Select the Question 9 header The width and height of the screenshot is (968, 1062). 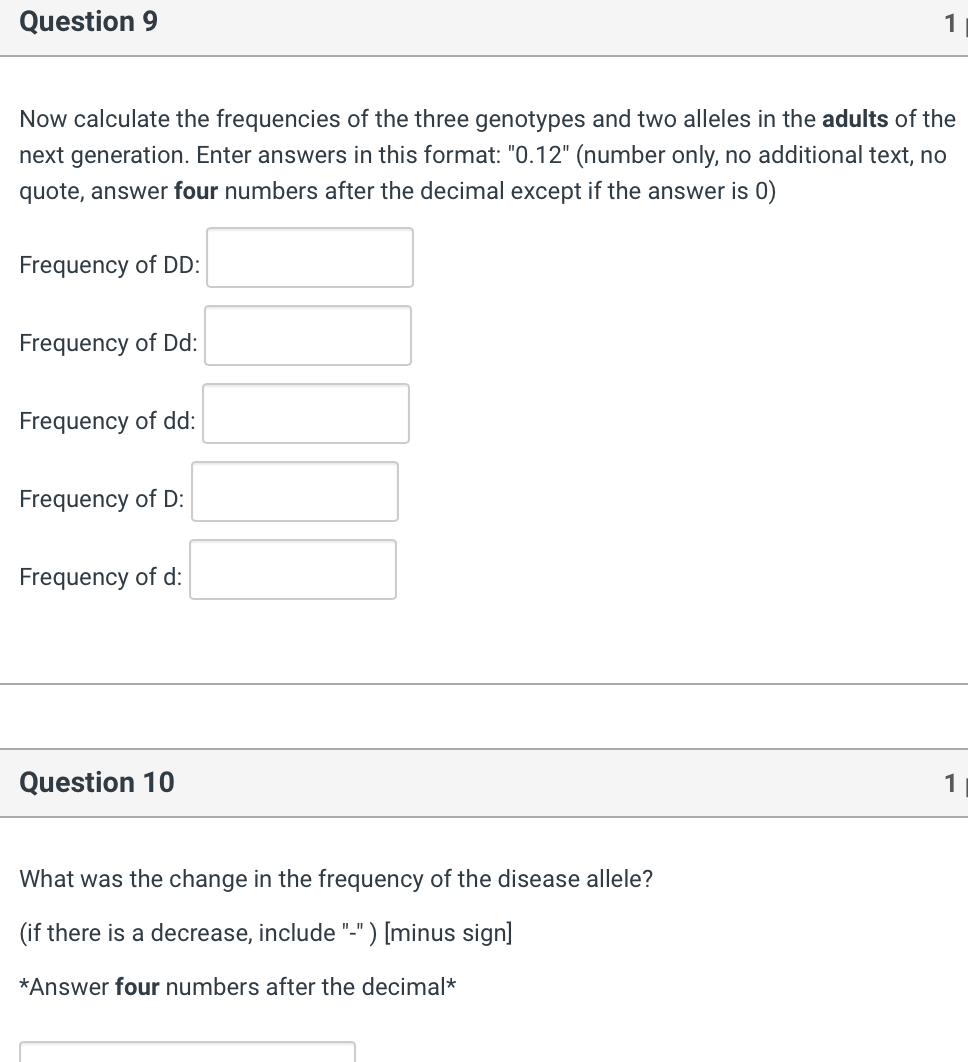click(x=88, y=21)
